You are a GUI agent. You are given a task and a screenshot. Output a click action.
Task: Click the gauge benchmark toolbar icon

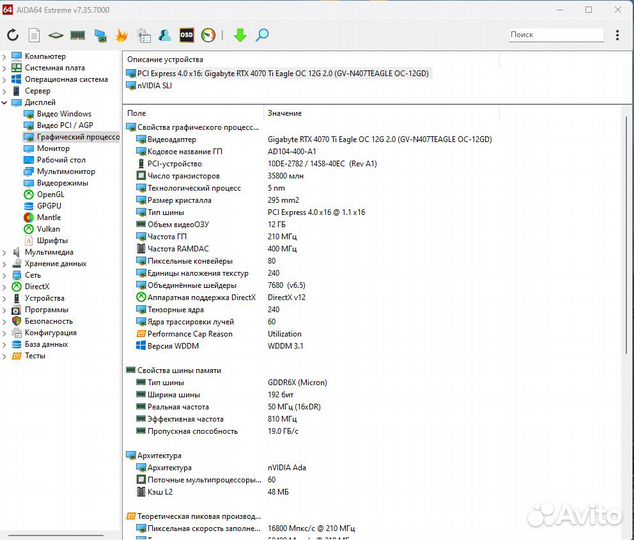(x=208, y=35)
